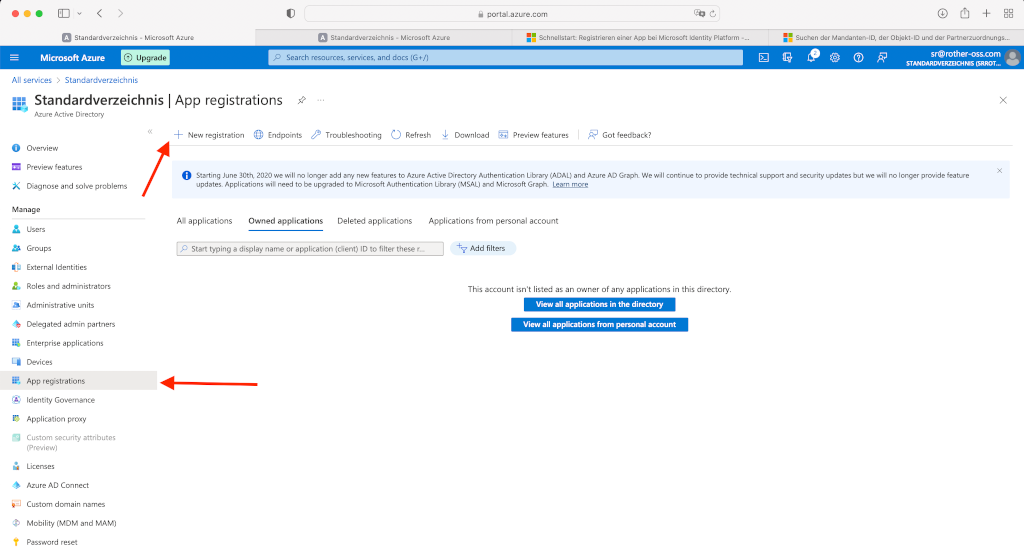The height and width of the screenshot is (551, 1024).
Task: Open the feedback icon in top bar
Action: pos(882,57)
